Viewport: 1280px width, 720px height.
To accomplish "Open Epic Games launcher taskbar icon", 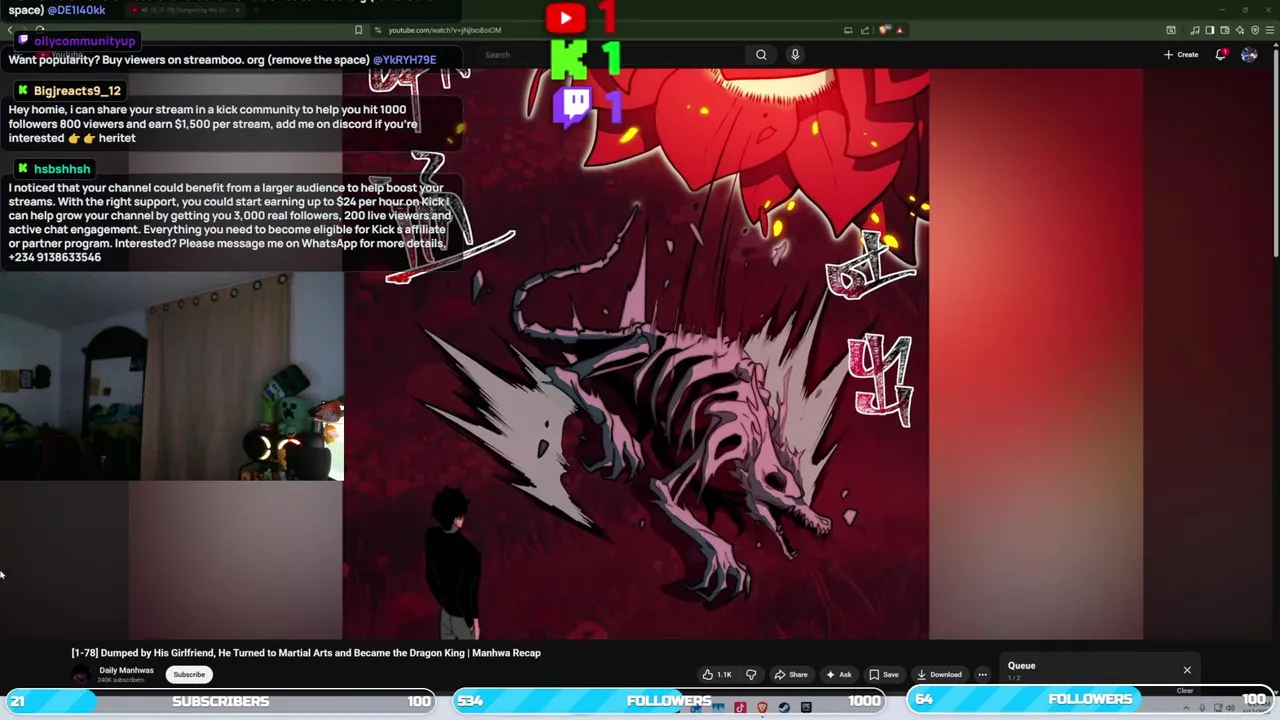I will [806, 707].
